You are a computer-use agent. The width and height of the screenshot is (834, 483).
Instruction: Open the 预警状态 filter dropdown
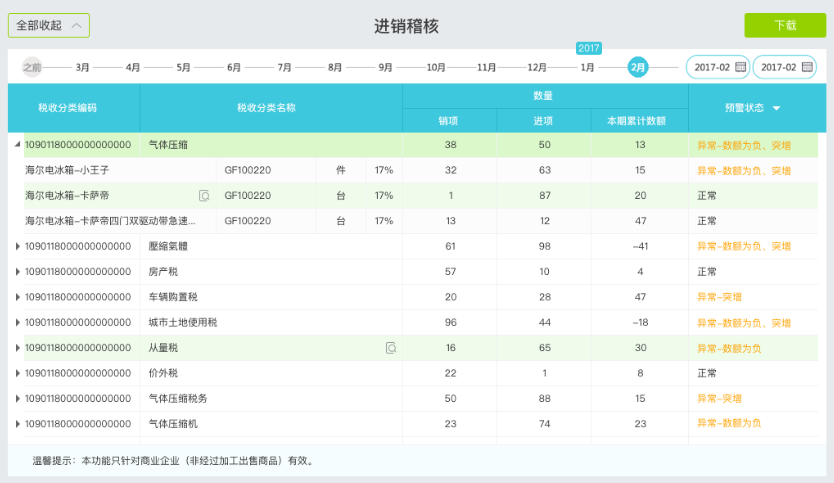pos(775,108)
